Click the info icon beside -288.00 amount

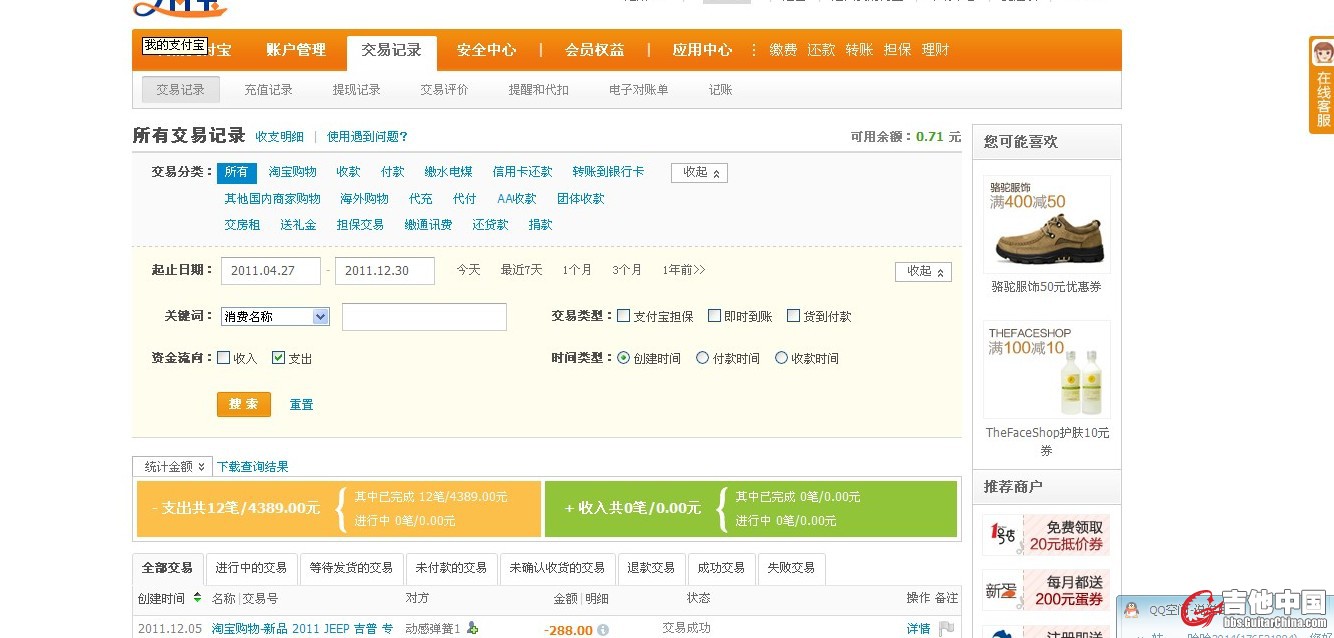(603, 630)
